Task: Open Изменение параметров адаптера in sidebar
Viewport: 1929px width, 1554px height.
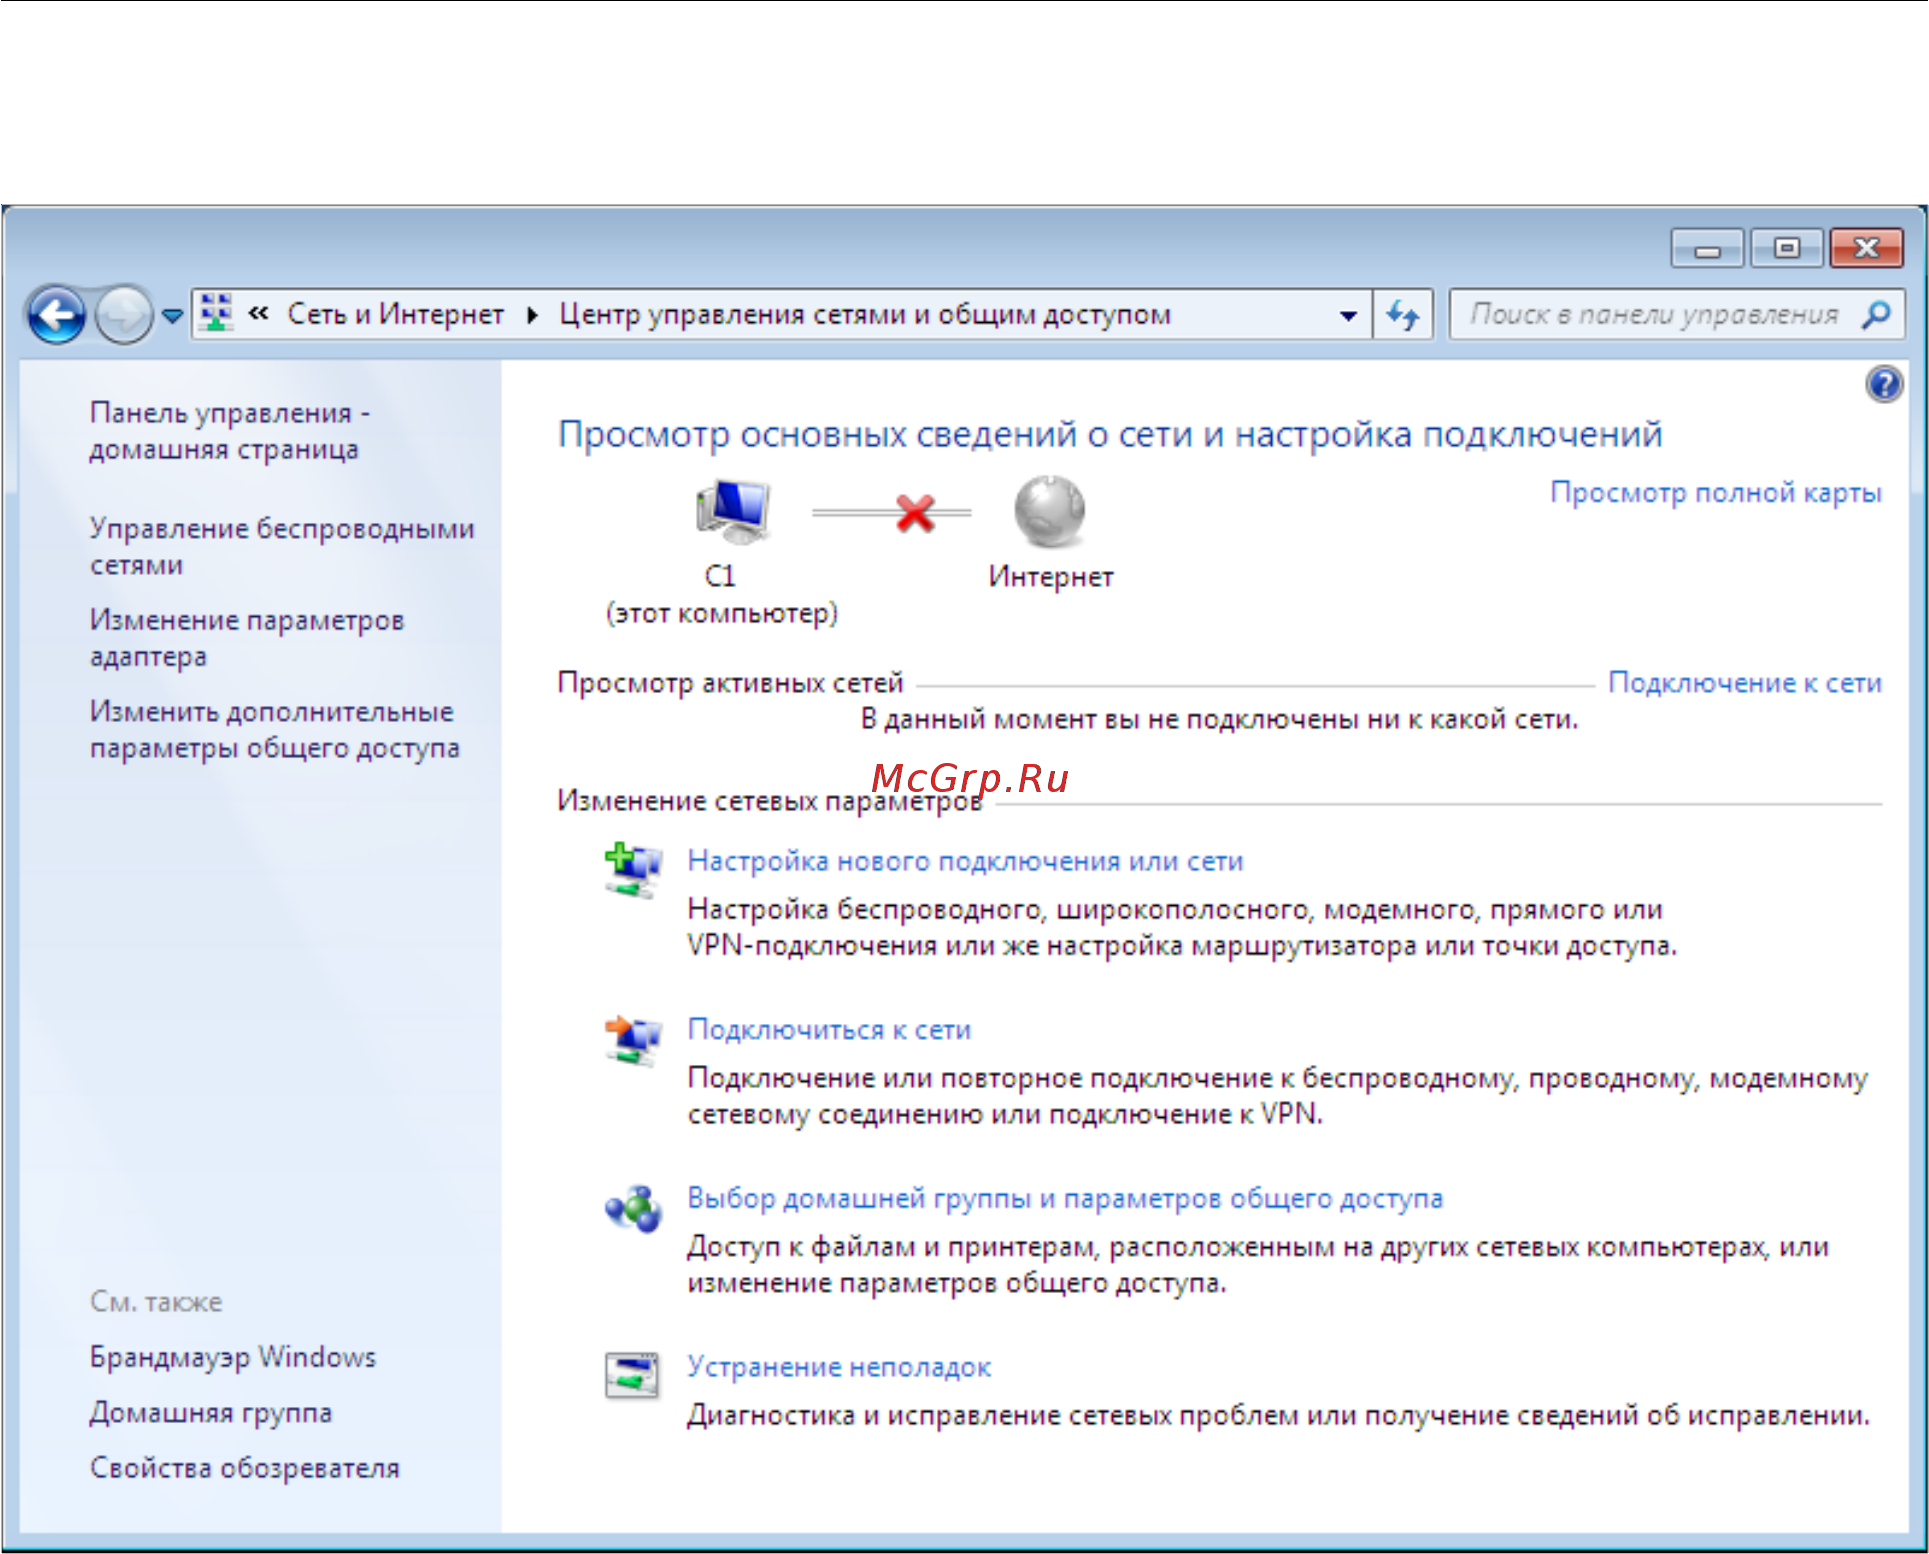Action: click(x=247, y=638)
